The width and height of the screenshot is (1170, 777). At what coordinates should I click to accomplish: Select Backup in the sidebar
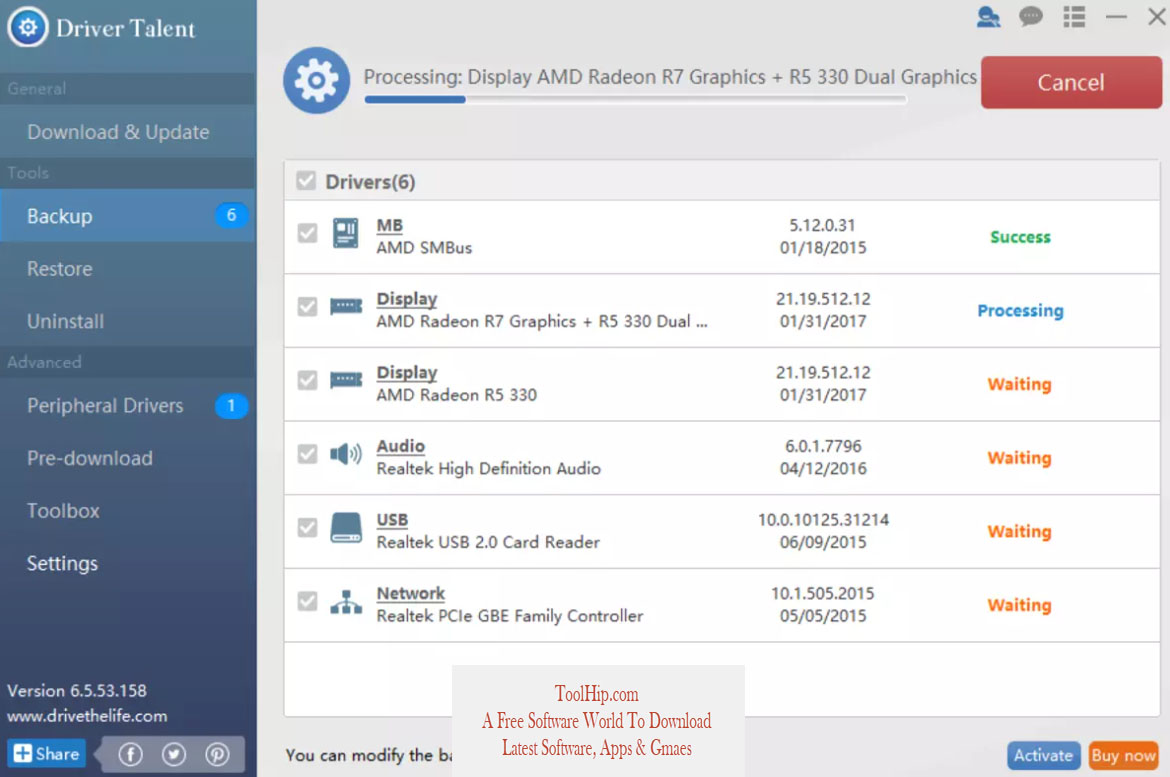click(x=128, y=216)
